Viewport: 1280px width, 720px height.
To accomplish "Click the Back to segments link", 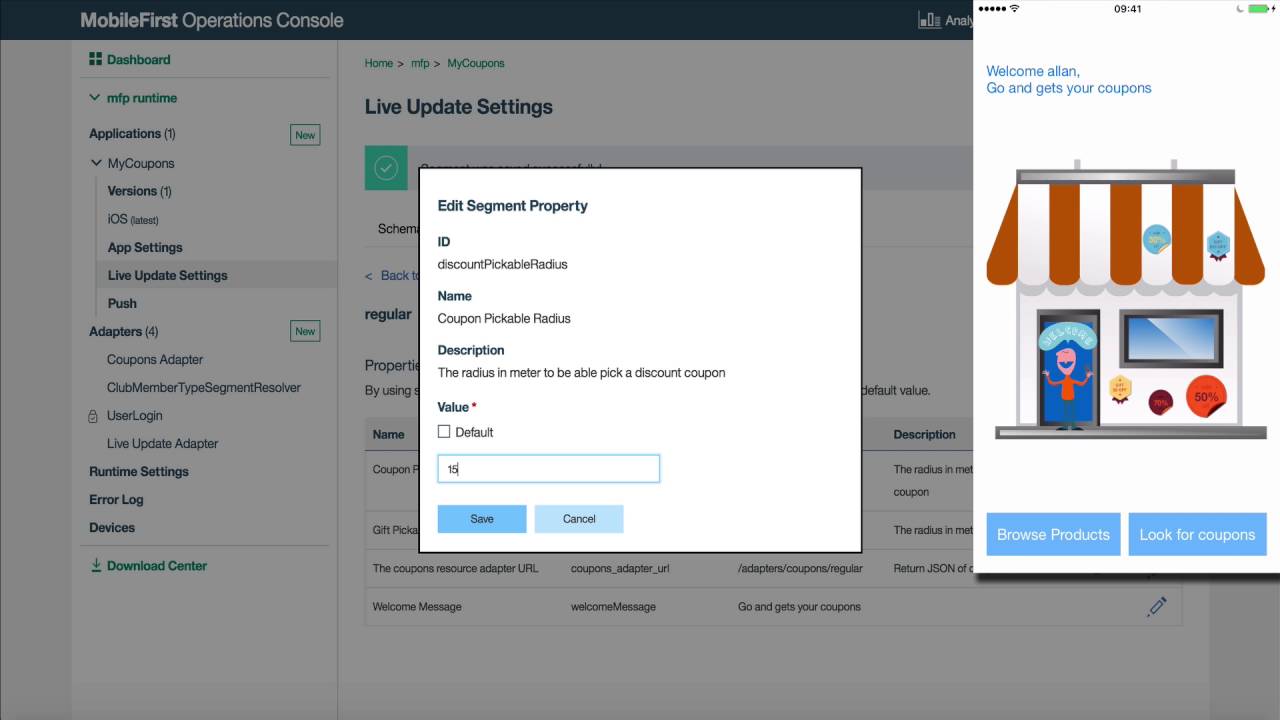I will [391, 275].
